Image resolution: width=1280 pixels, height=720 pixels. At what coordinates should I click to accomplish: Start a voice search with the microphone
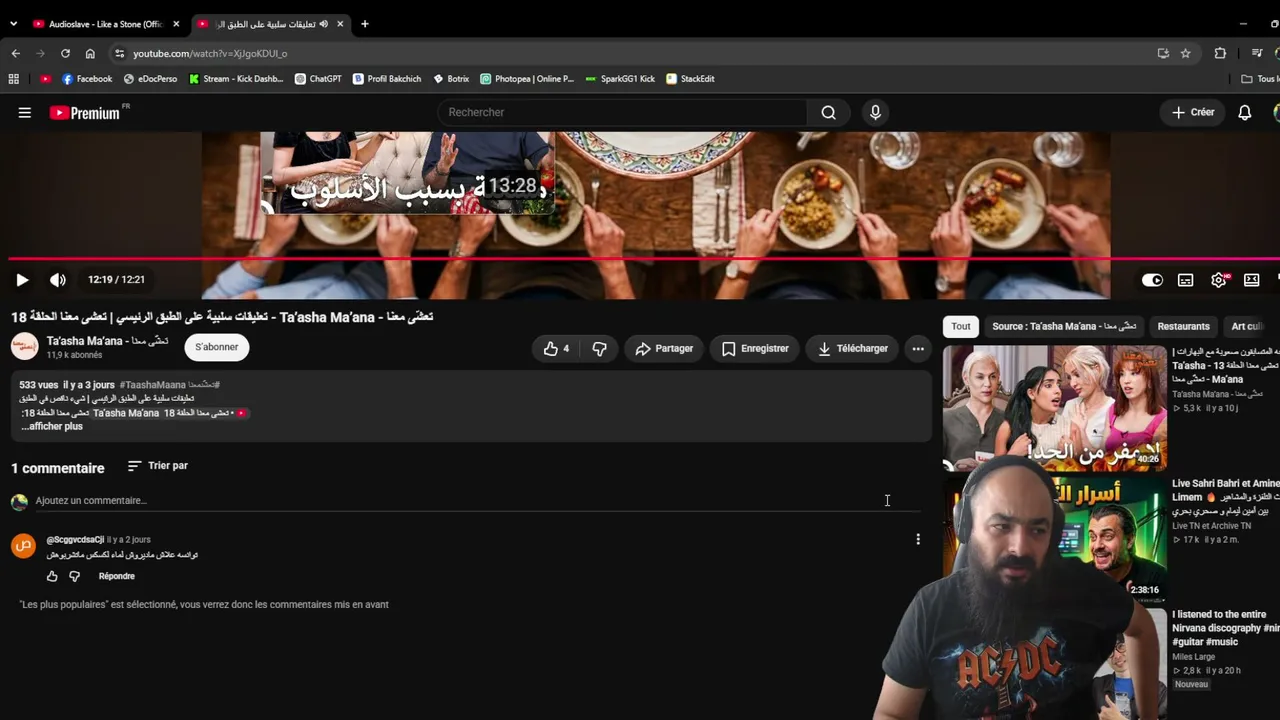point(875,112)
